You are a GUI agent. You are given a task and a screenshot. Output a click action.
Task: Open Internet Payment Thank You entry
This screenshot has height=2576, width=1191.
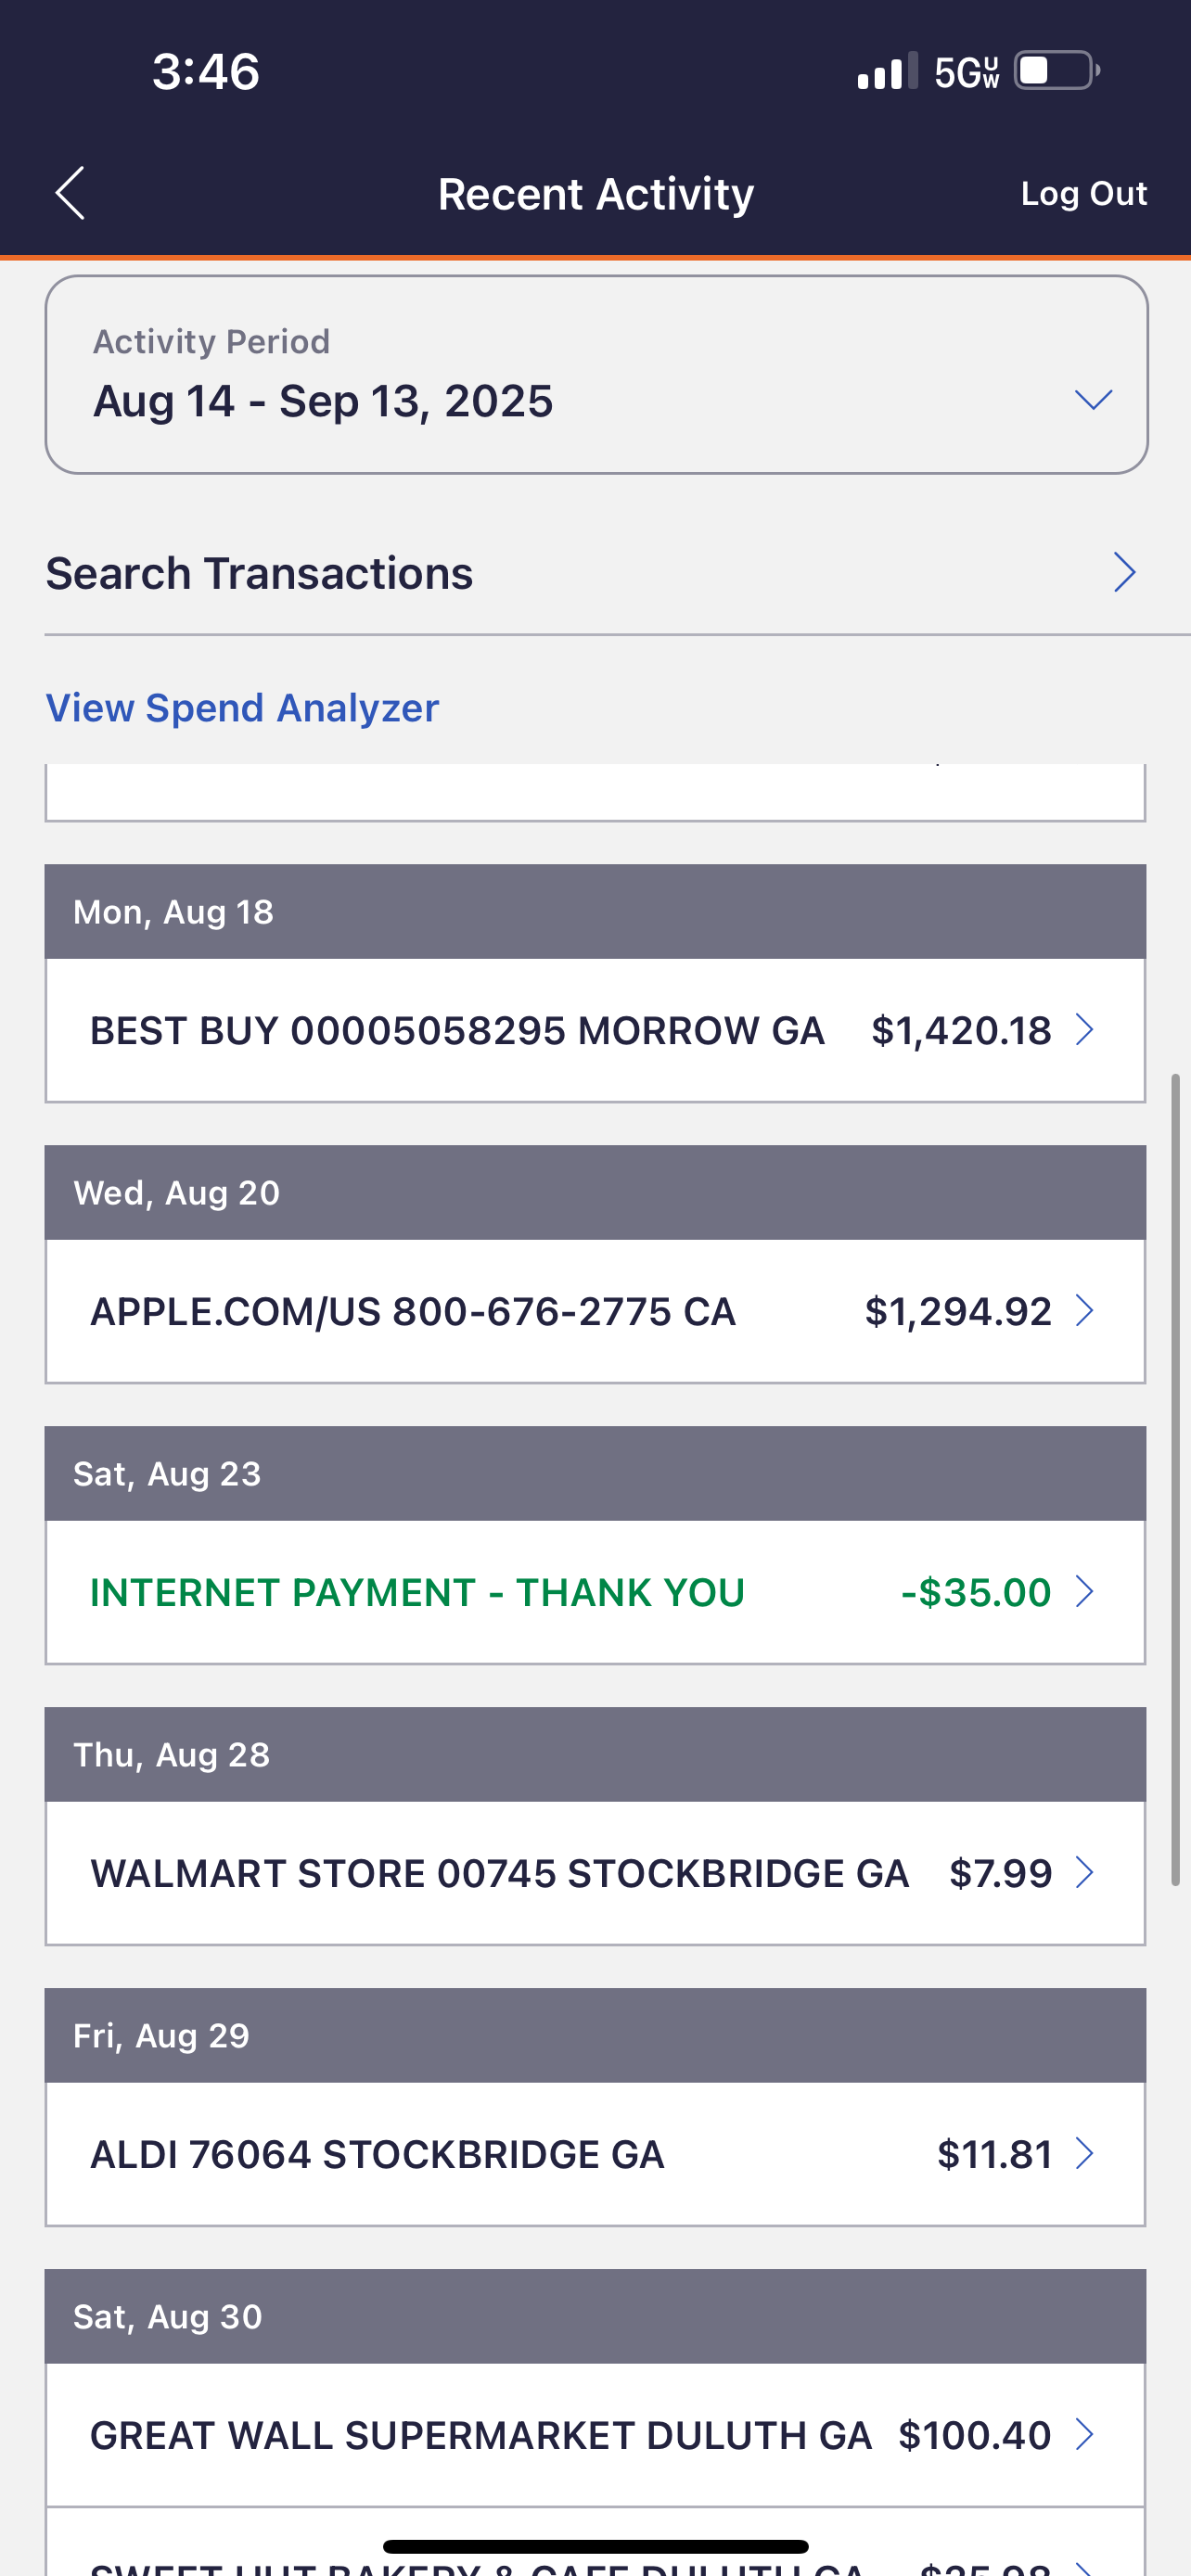417,1593
